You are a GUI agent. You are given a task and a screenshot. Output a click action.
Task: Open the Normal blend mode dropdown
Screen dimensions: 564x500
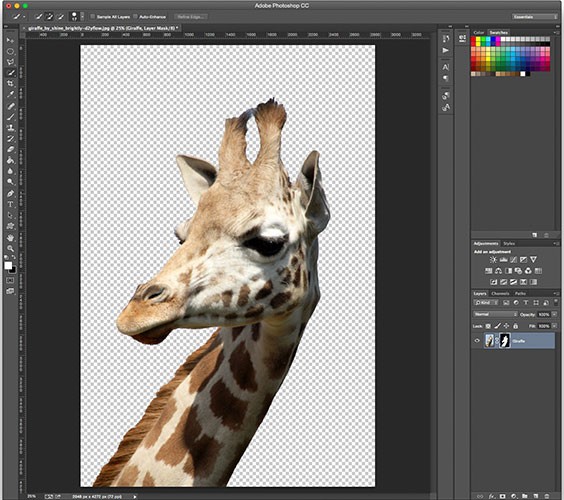click(495, 314)
